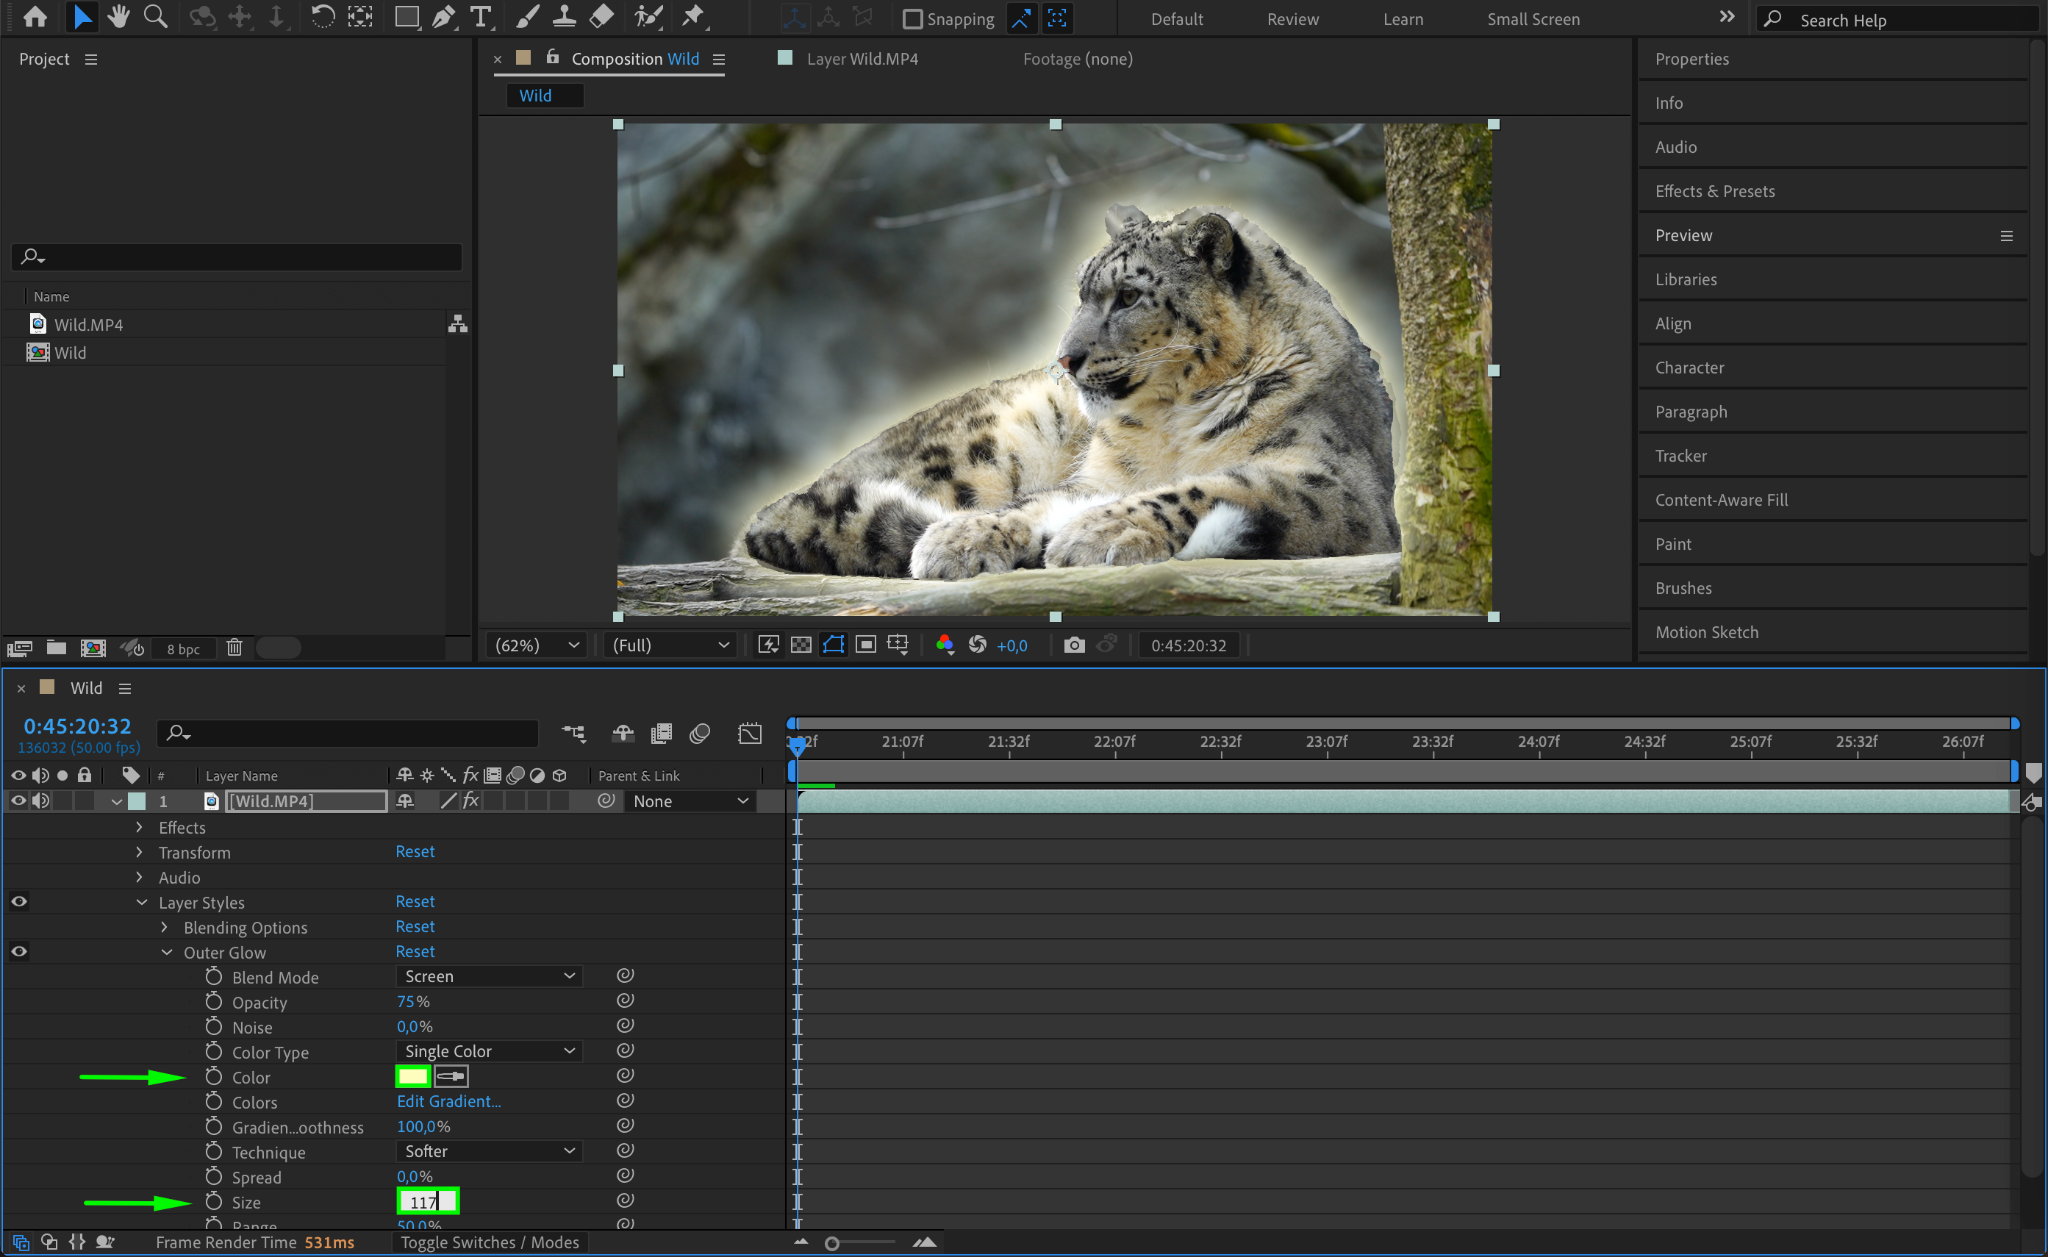Click the Outer Glow color swatch
The width and height of the screenshot is (2048, 1257).
[x=413, y=1076]
